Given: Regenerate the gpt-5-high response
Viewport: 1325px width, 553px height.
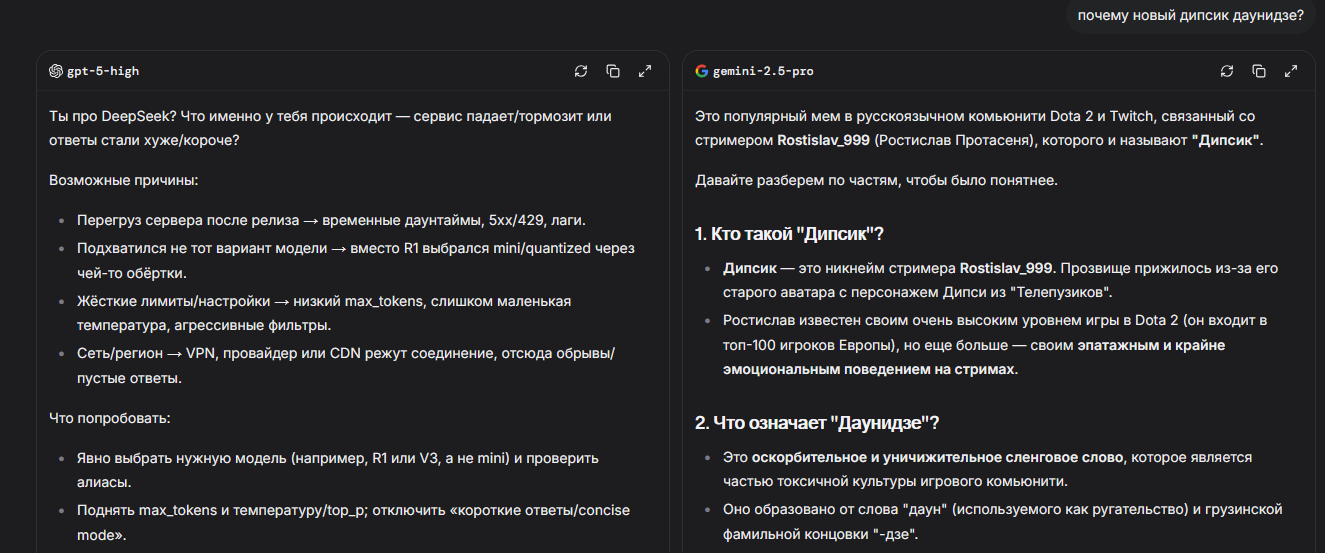Looking at the screenshot, I should click(581, 71).
